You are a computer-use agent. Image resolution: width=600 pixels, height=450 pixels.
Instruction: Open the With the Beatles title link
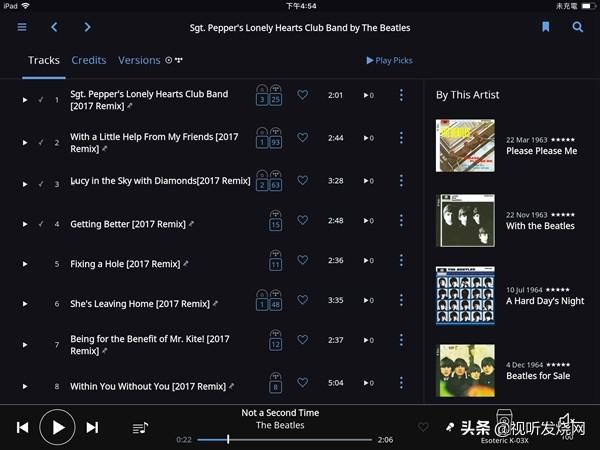[540, 226]
